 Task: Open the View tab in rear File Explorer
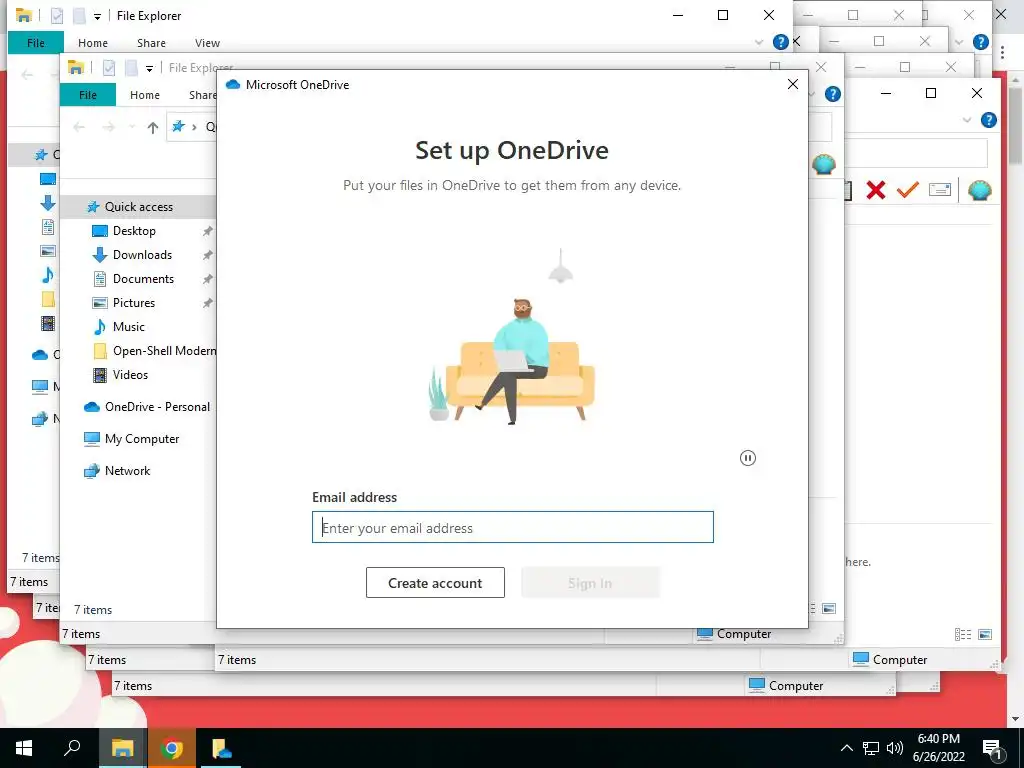point(207,42)
